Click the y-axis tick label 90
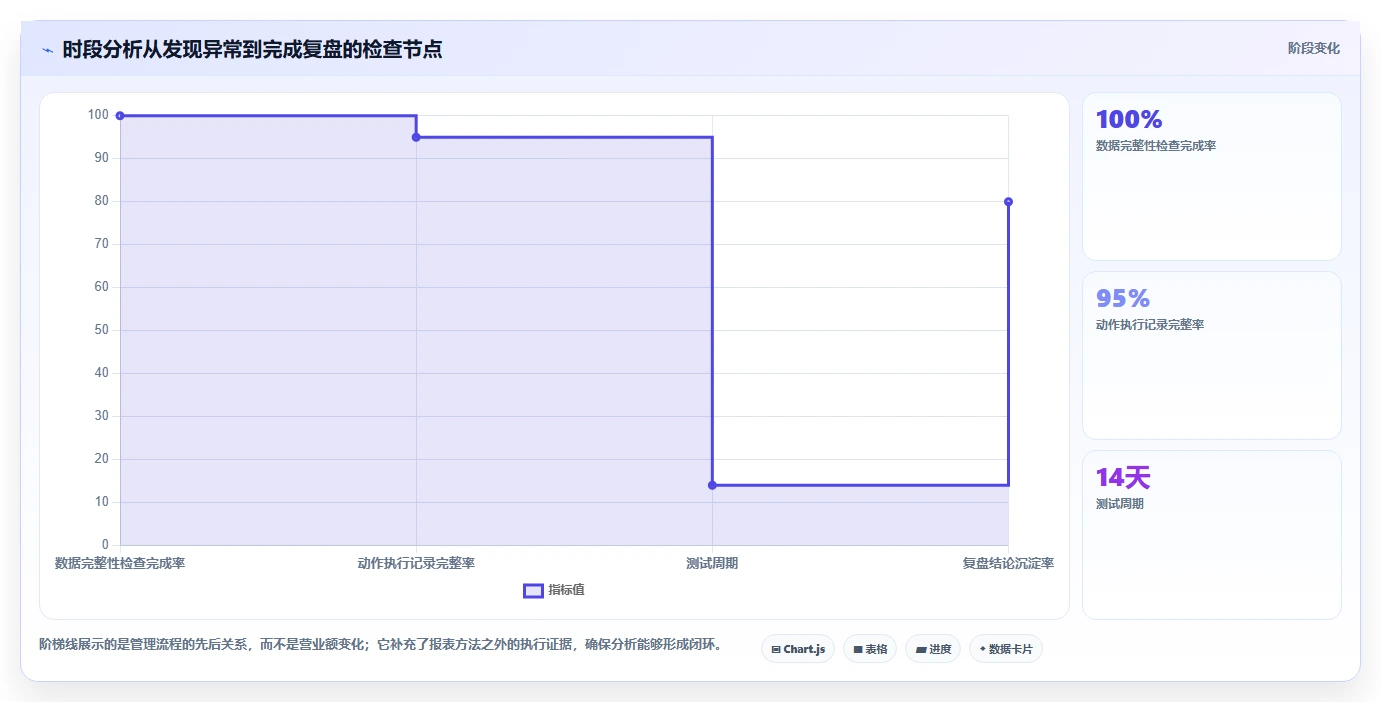 (101, 158)
